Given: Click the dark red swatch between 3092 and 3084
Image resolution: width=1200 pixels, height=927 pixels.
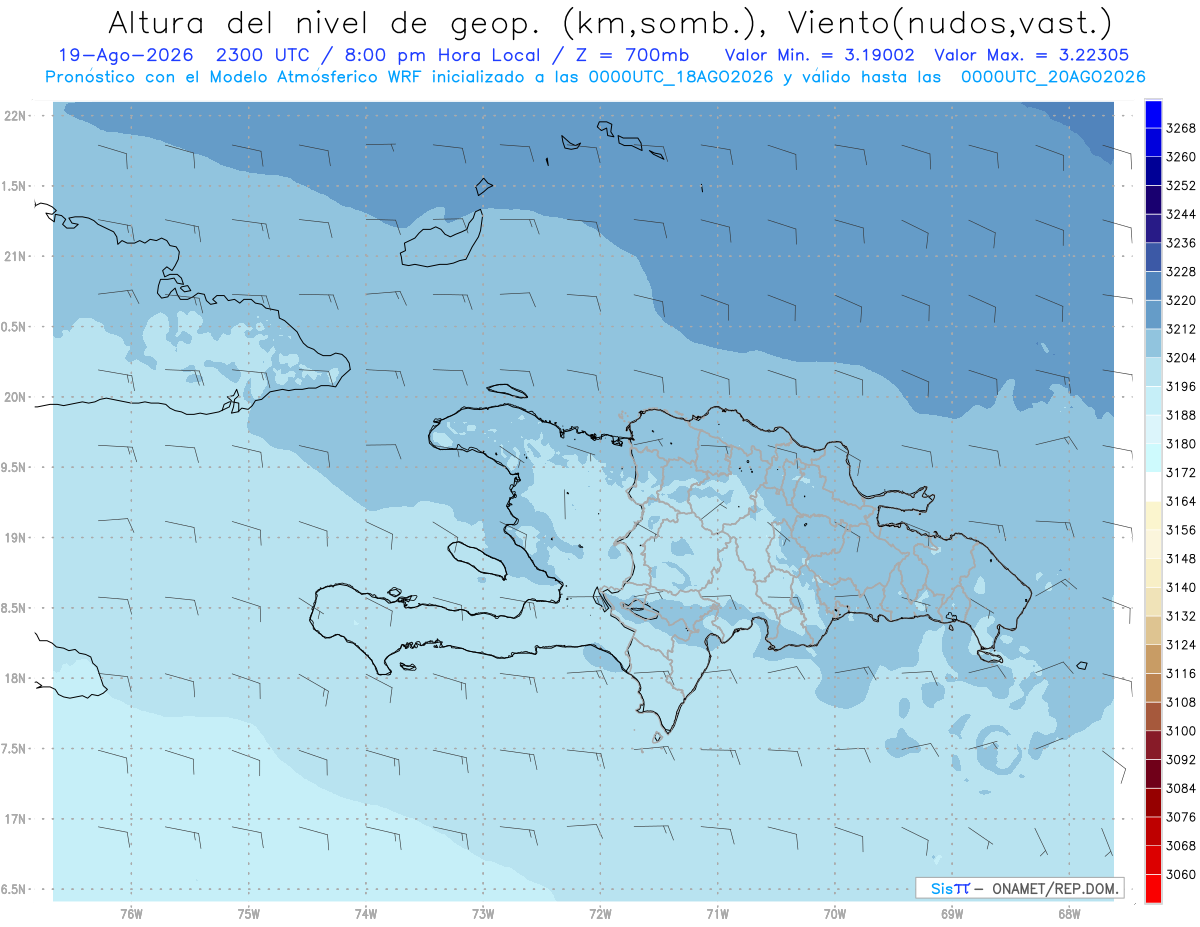Looking at the screenshot, I should (x=1153, y=773).
